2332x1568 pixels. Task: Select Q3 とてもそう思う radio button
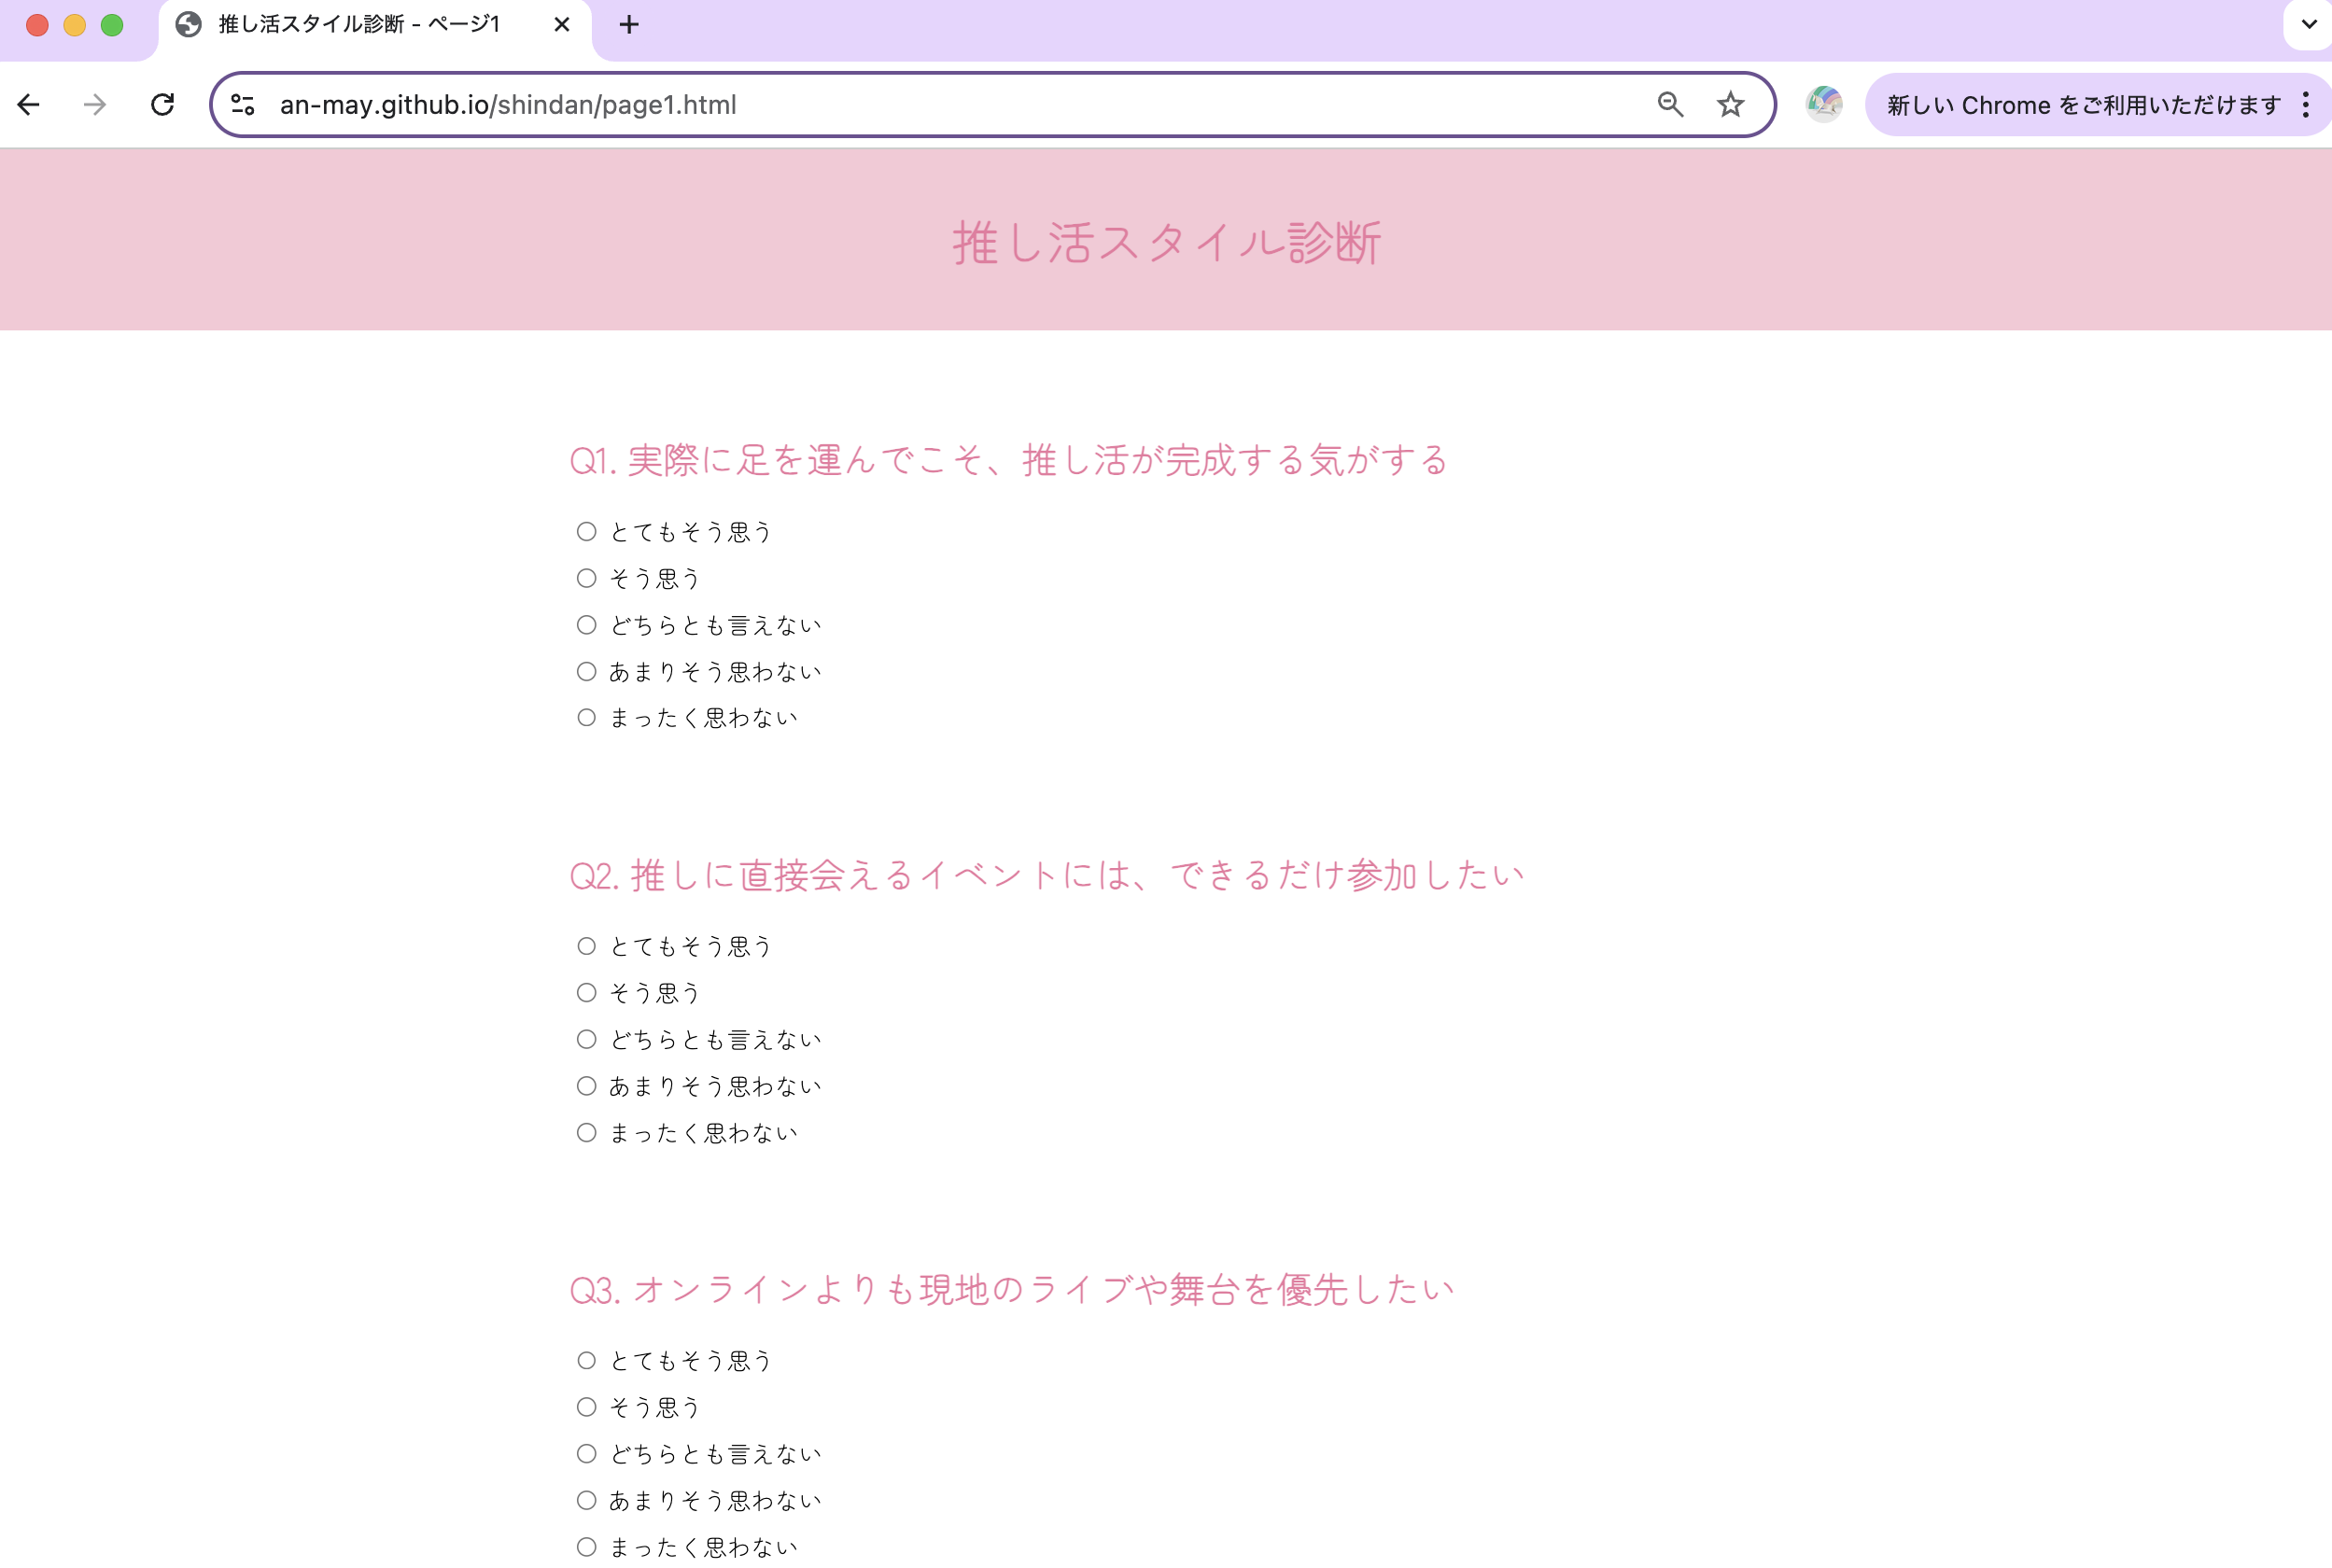586,1360
